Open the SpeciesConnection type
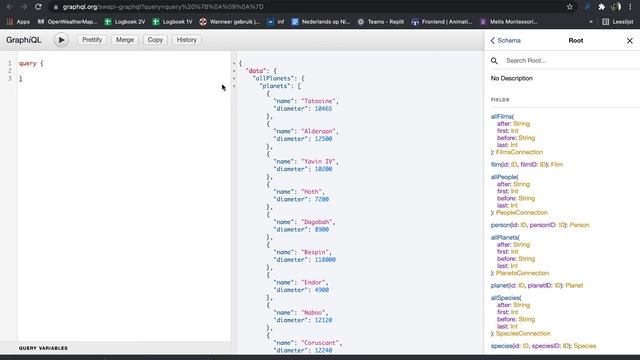The width and height of the screenshot is (640, 360). click(523, 333)
